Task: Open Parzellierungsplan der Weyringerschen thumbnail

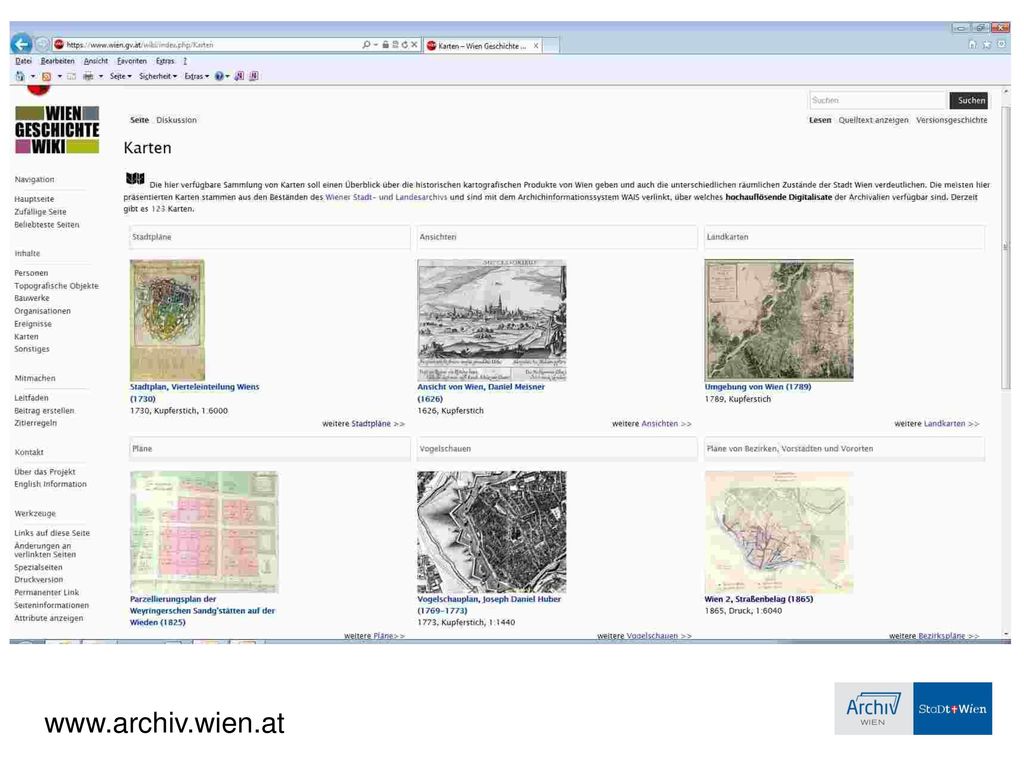Action: pyautogui.click(x=204, y=532)
